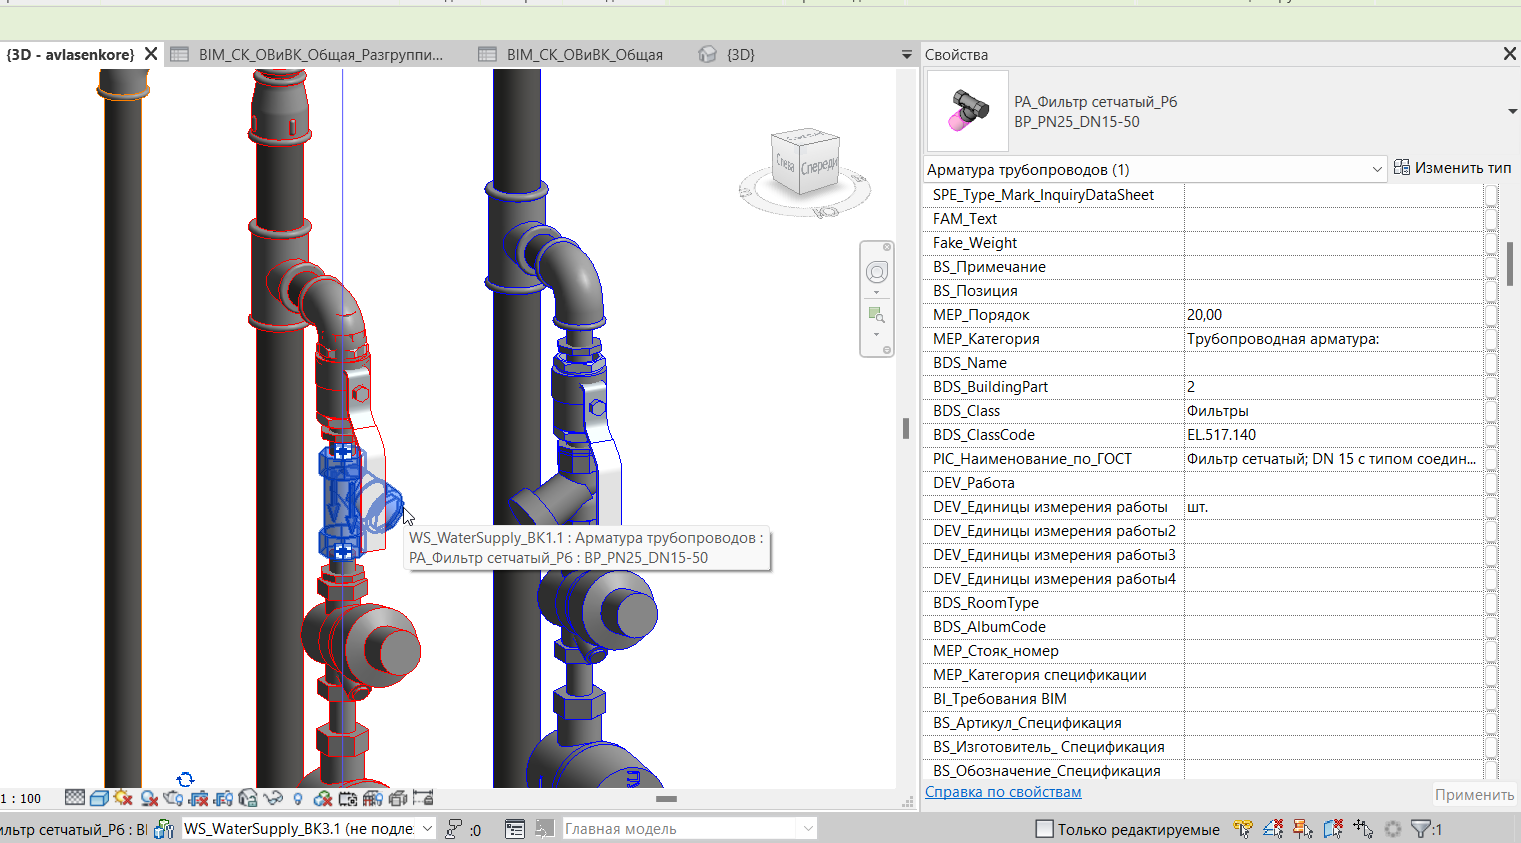The height and width of the screenshot is (843, 1521).
Task: Click the Слева face of the ViewCube
Action: [786, 163]
